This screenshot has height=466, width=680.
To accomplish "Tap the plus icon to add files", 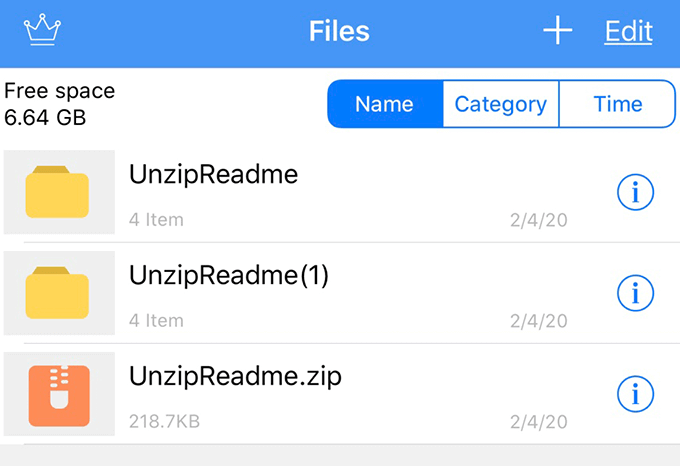I will point(557,31).
